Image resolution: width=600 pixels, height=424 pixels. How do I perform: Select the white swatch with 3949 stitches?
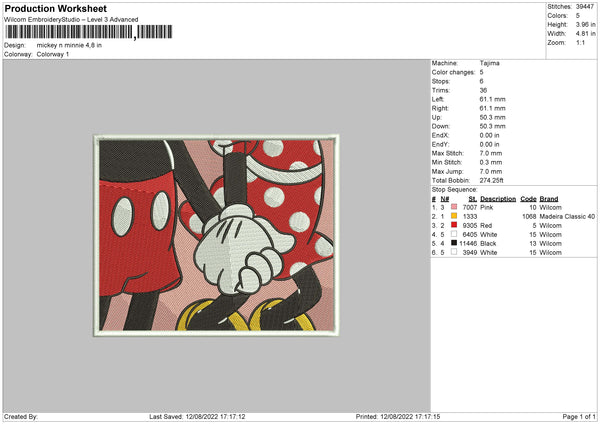tap(454, 252)
